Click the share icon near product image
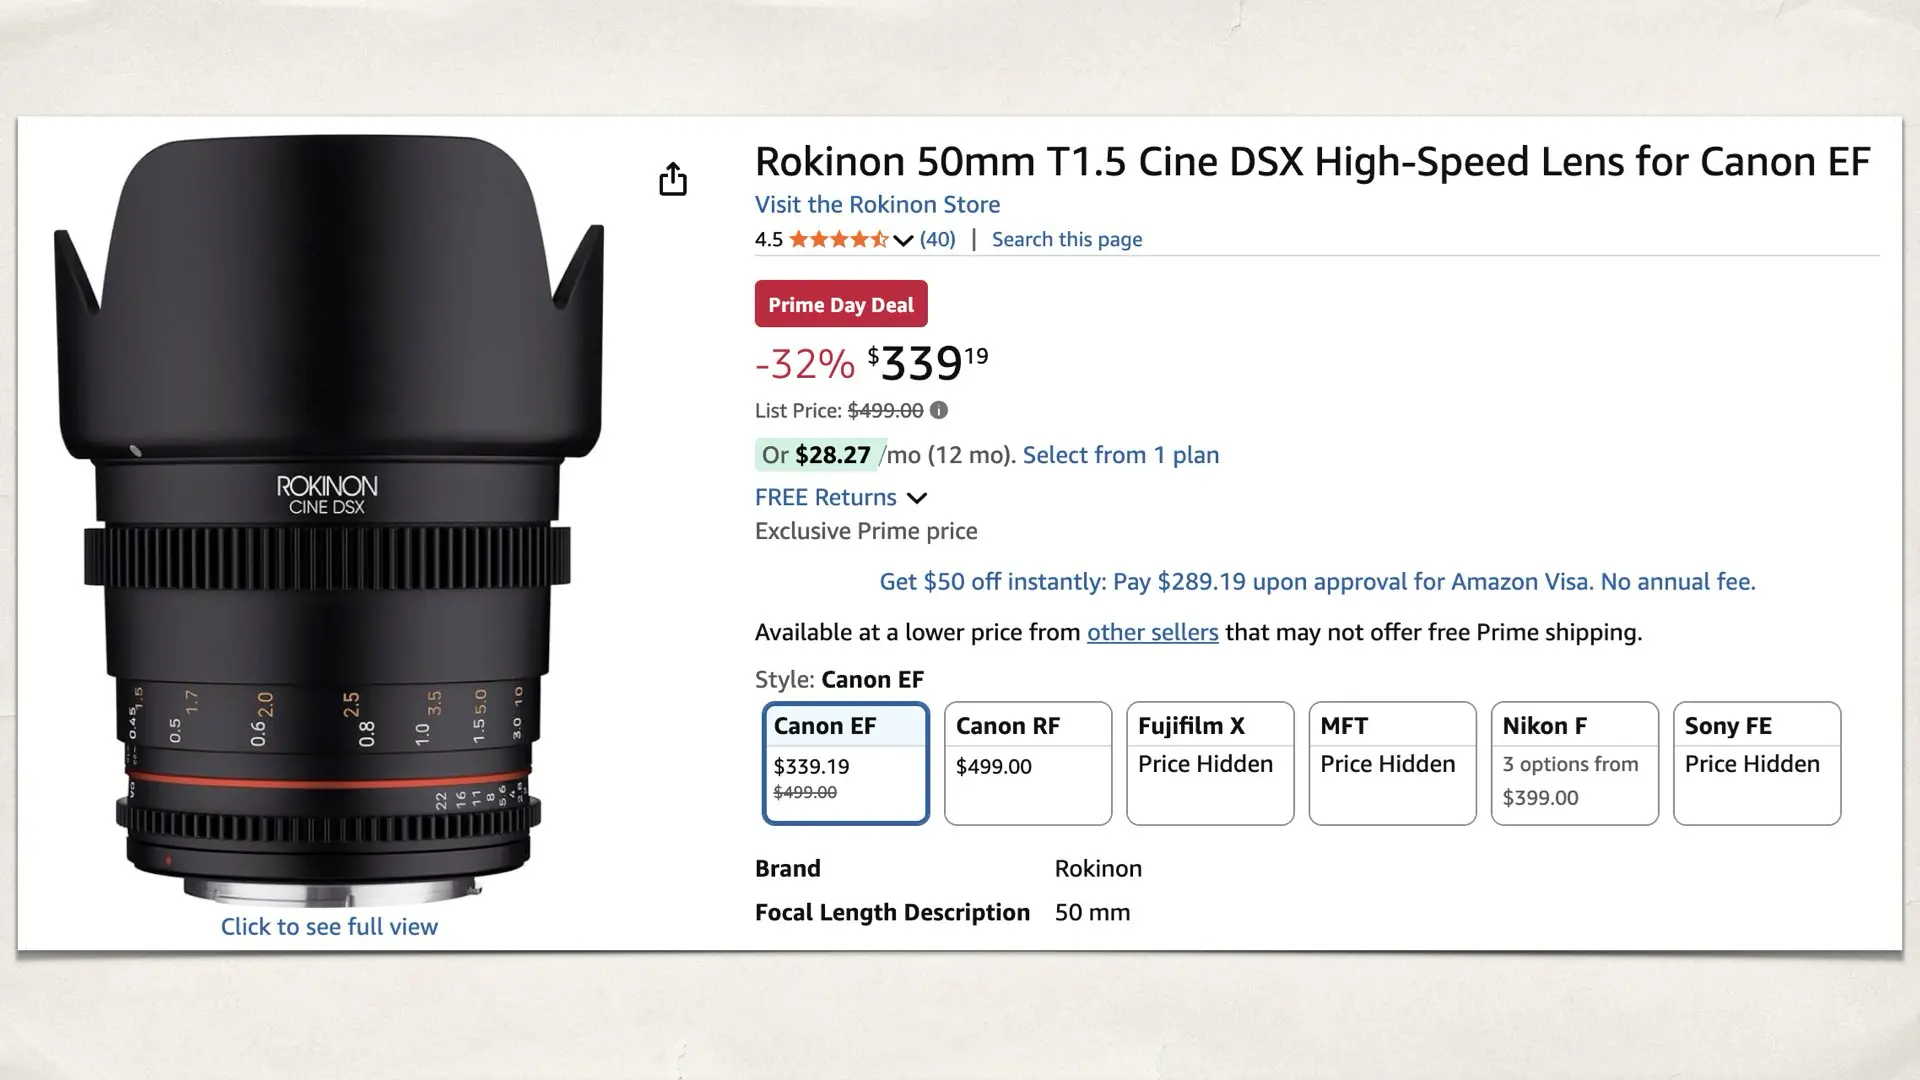Screen dimensions: 1920x1080 coord(675,180)
